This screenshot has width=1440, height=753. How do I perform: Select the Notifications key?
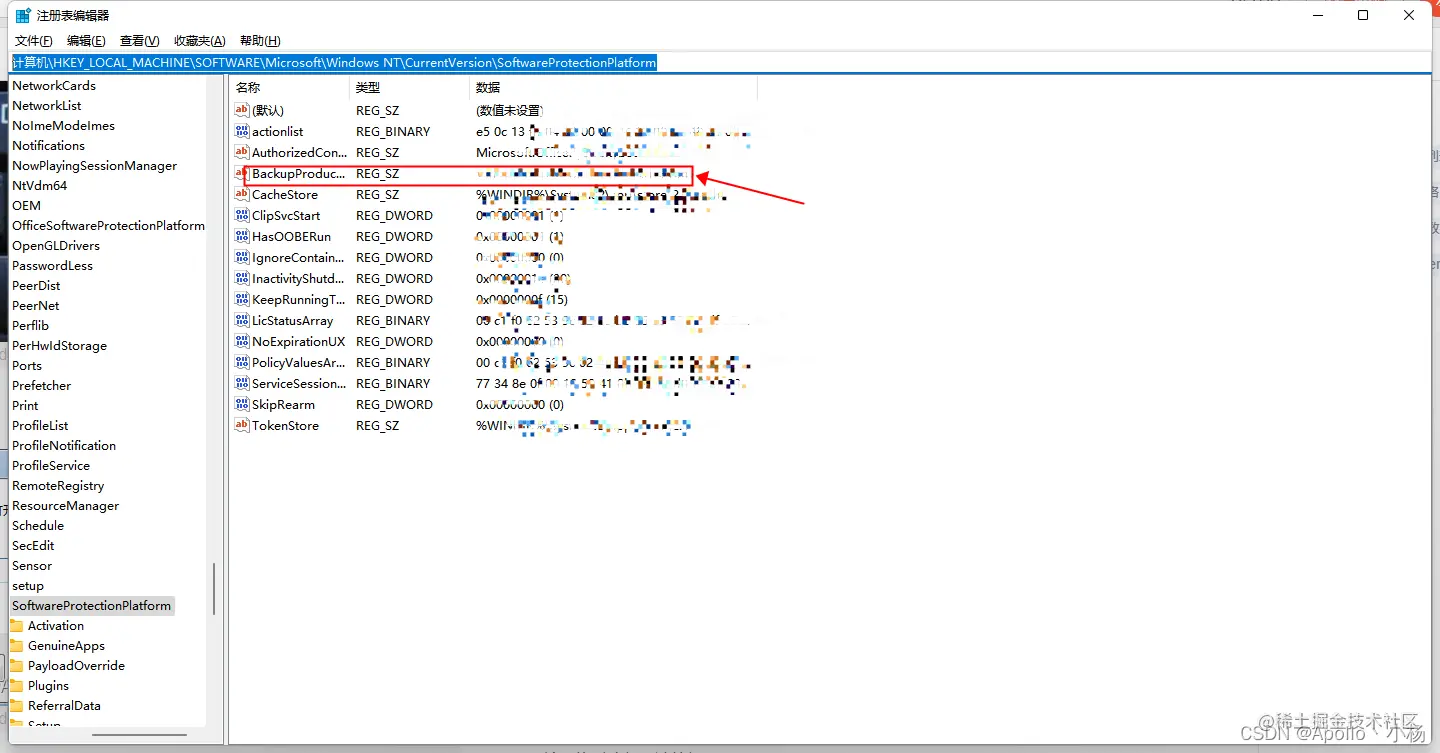(48, 145)
